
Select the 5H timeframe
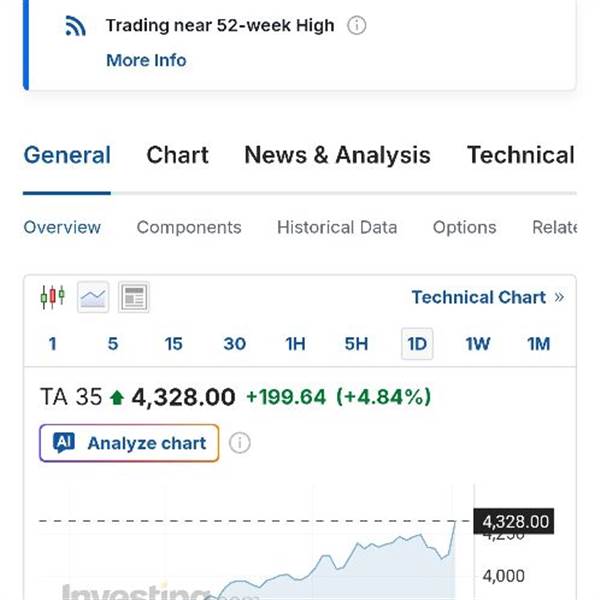pos(356,344)
